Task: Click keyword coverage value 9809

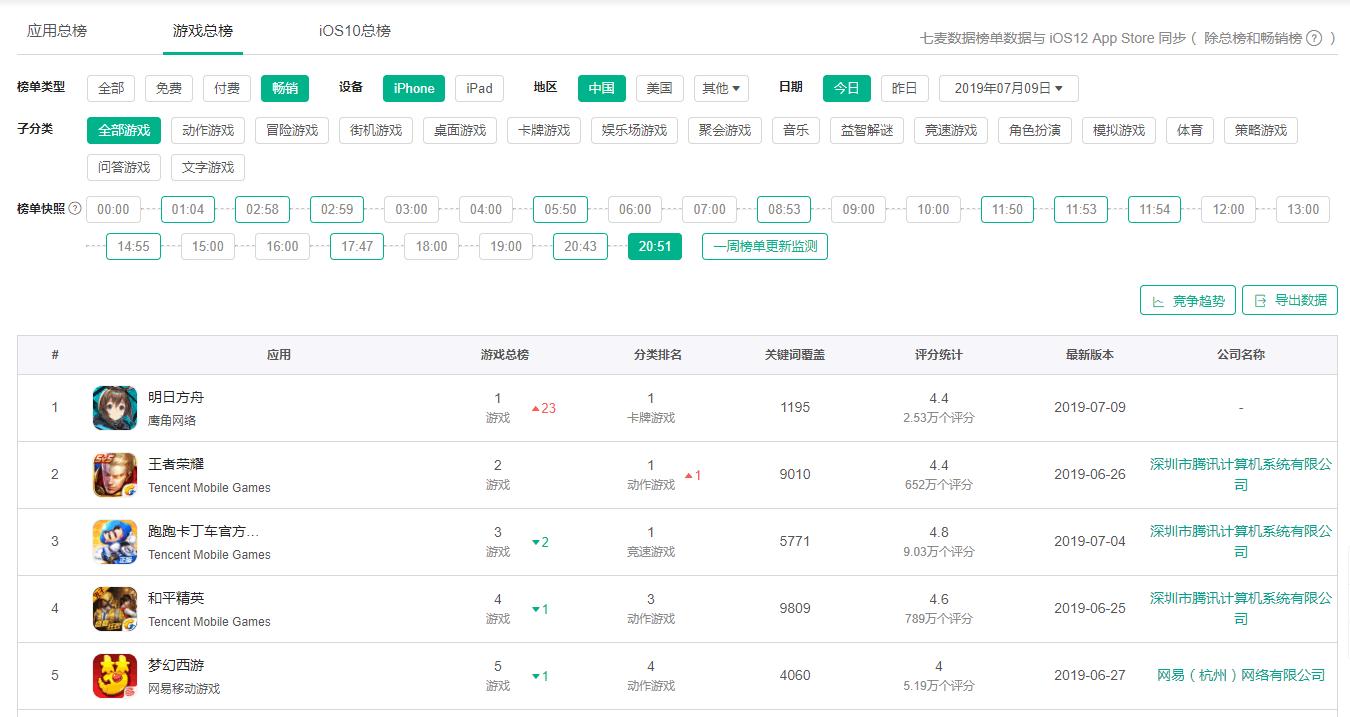Action: click(x=795, y=608)
